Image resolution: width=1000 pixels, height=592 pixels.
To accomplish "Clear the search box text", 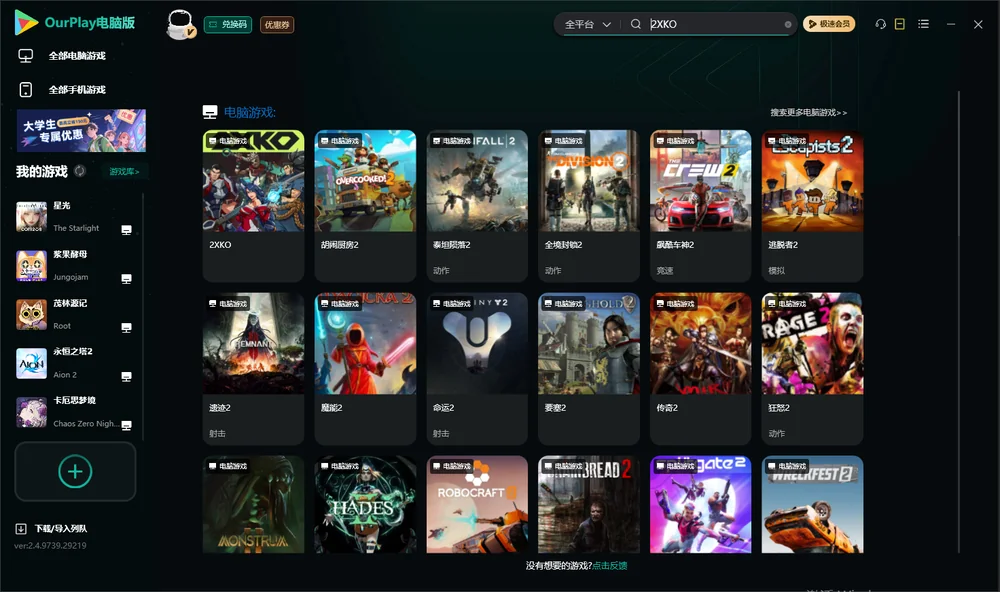I will click(788, 24).
